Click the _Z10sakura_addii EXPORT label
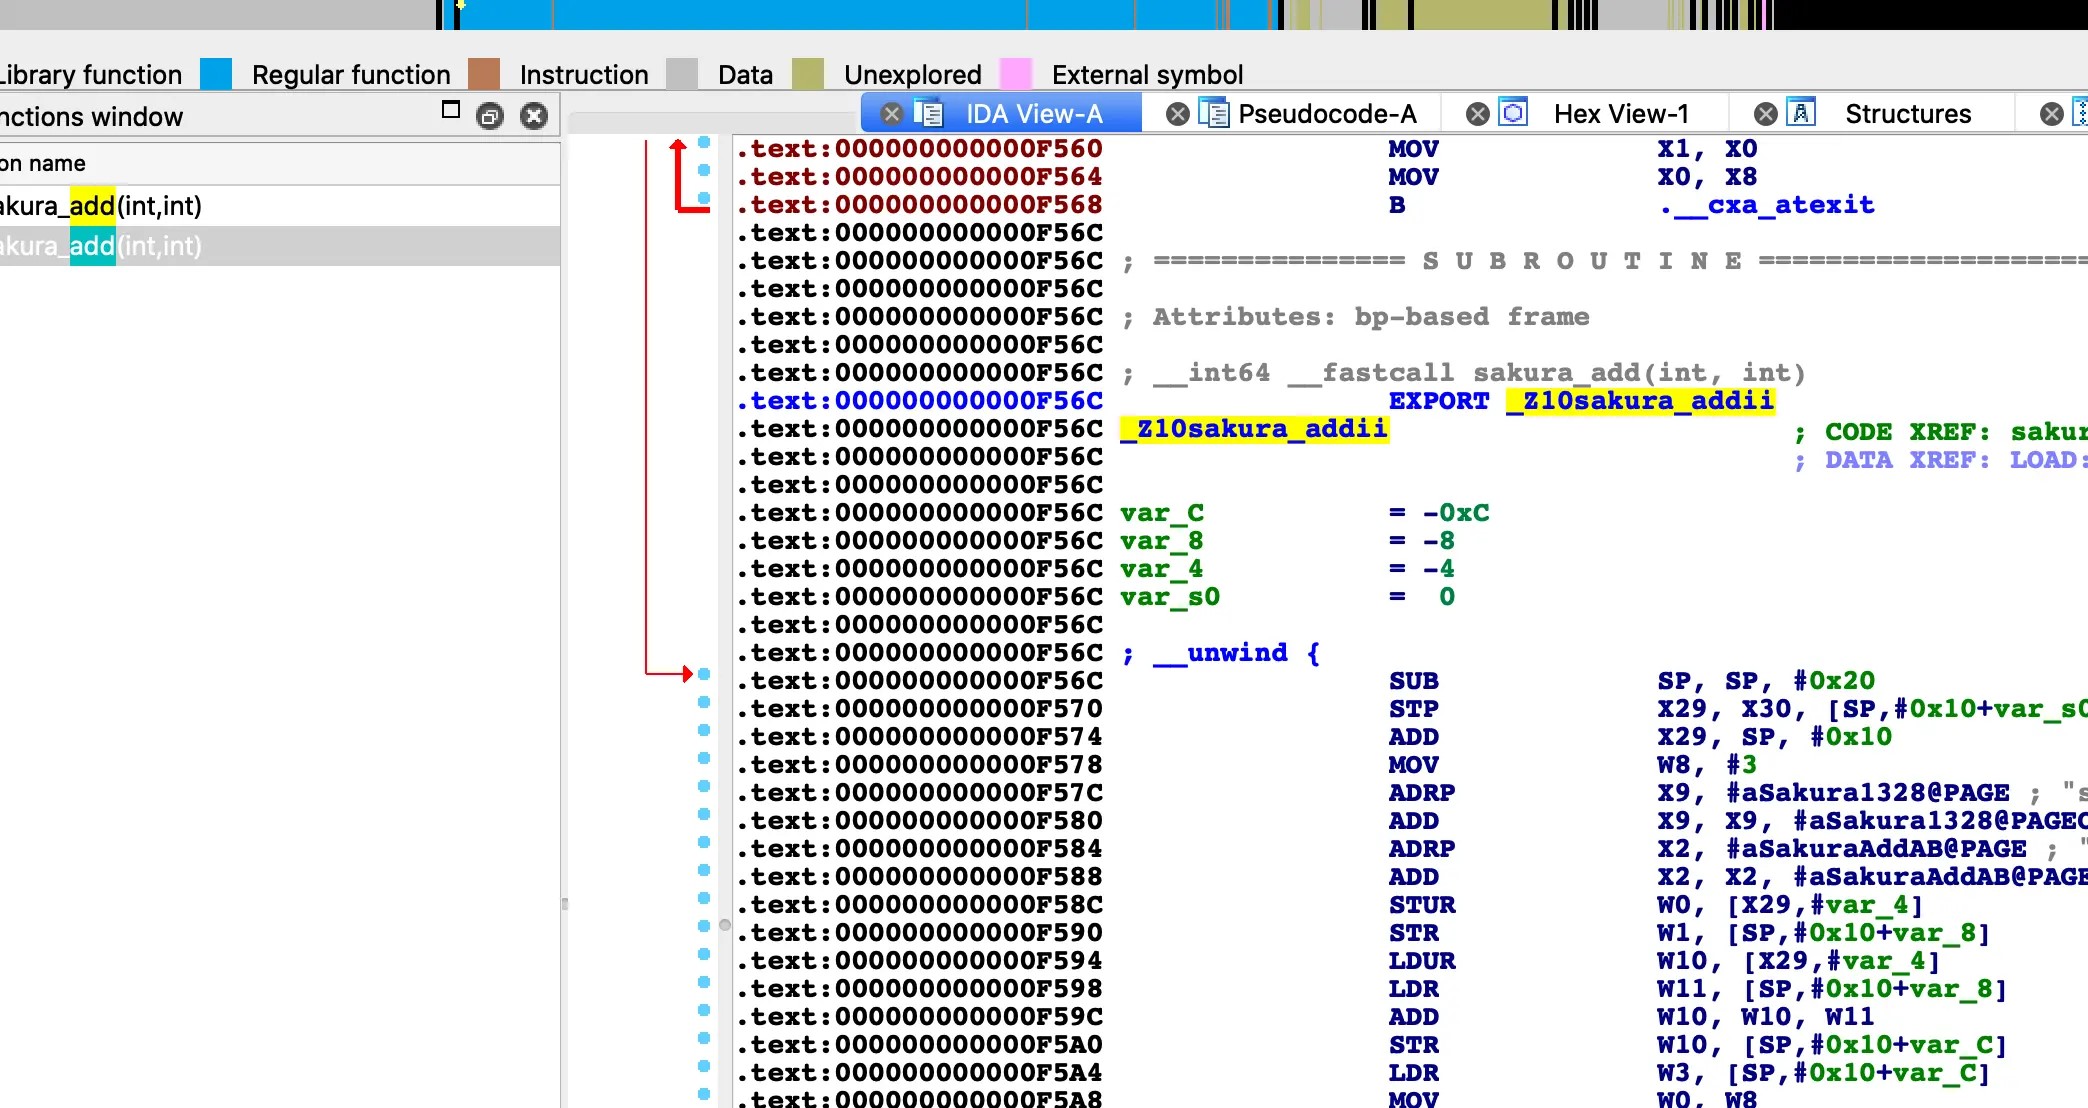Viewport: 2088px width, 1108px height. click(x=1639, y=401)
